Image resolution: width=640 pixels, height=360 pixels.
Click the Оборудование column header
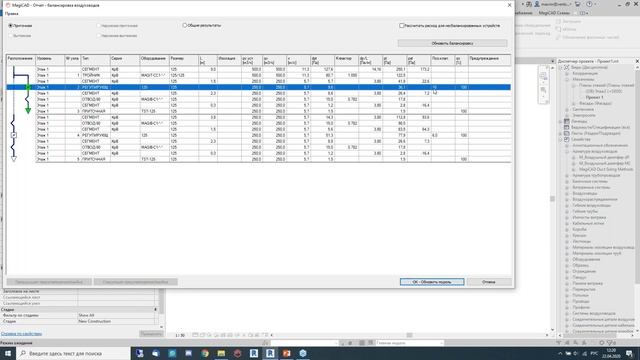click(x=154, y=60)
